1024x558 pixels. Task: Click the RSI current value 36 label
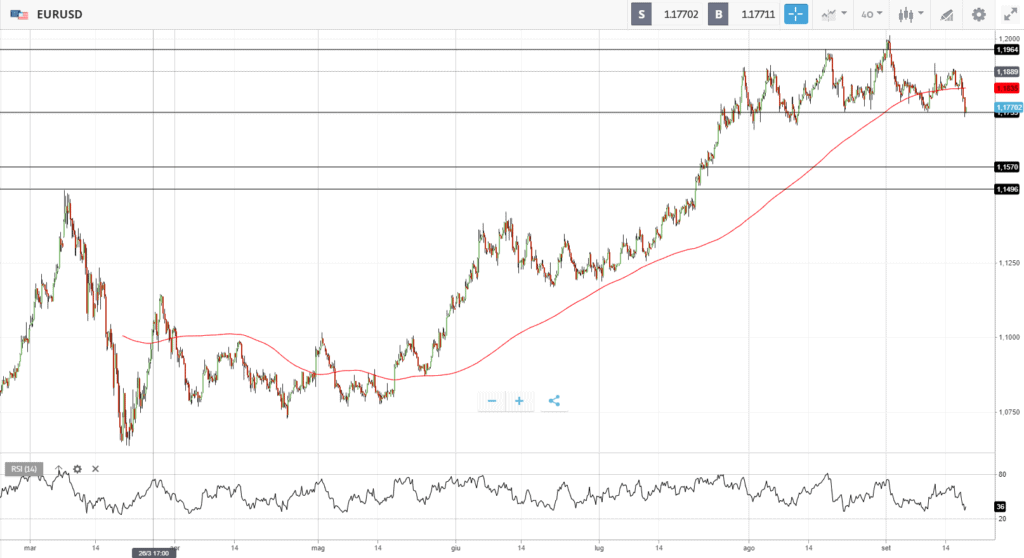[x=1000, y=506]
